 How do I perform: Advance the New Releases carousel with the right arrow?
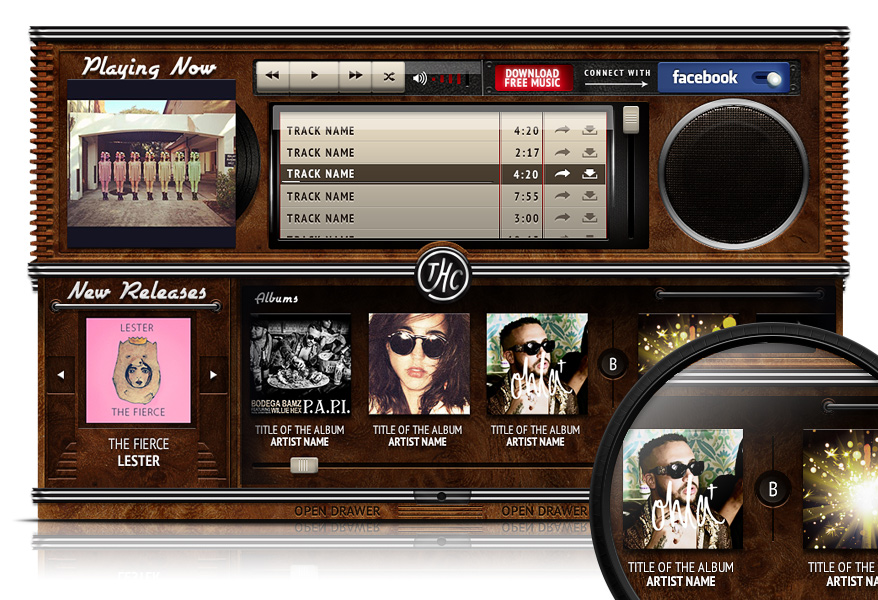[x=213, y=373]
